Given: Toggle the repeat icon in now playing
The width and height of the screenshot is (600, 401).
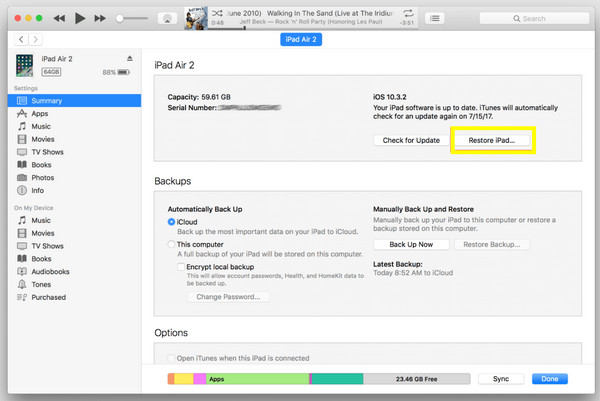Looking at the screenshot, I should pos(408,13).
